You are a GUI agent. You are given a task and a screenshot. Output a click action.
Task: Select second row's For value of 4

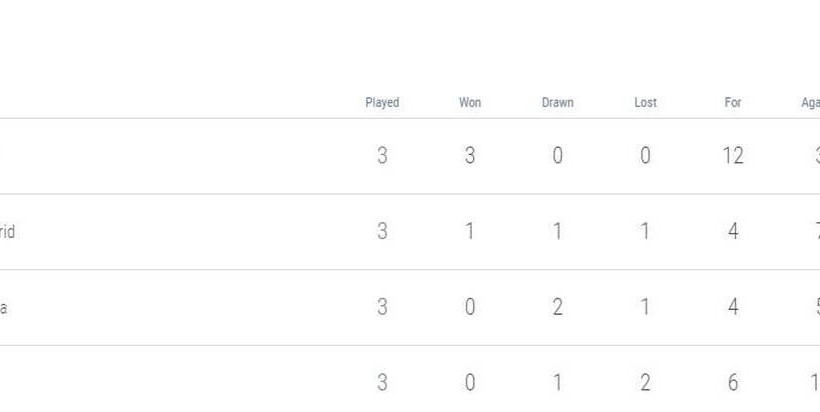[733, 232]
